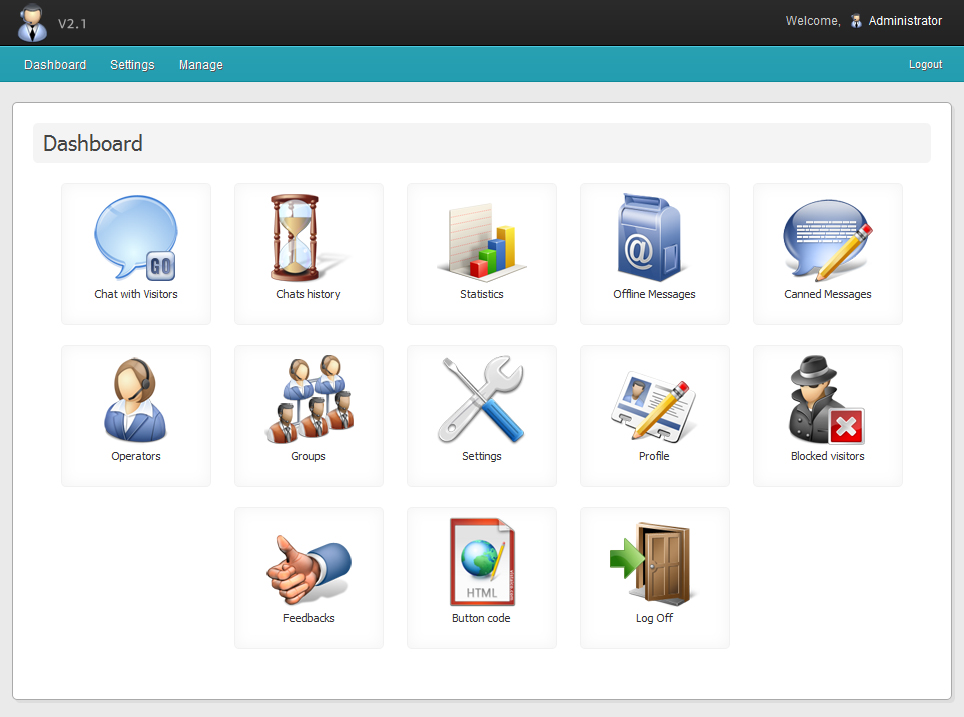Click the 'Chat with Visitors' text label
Image resolution: width=964 pixels, height=717 pixels.
[136, 294]
